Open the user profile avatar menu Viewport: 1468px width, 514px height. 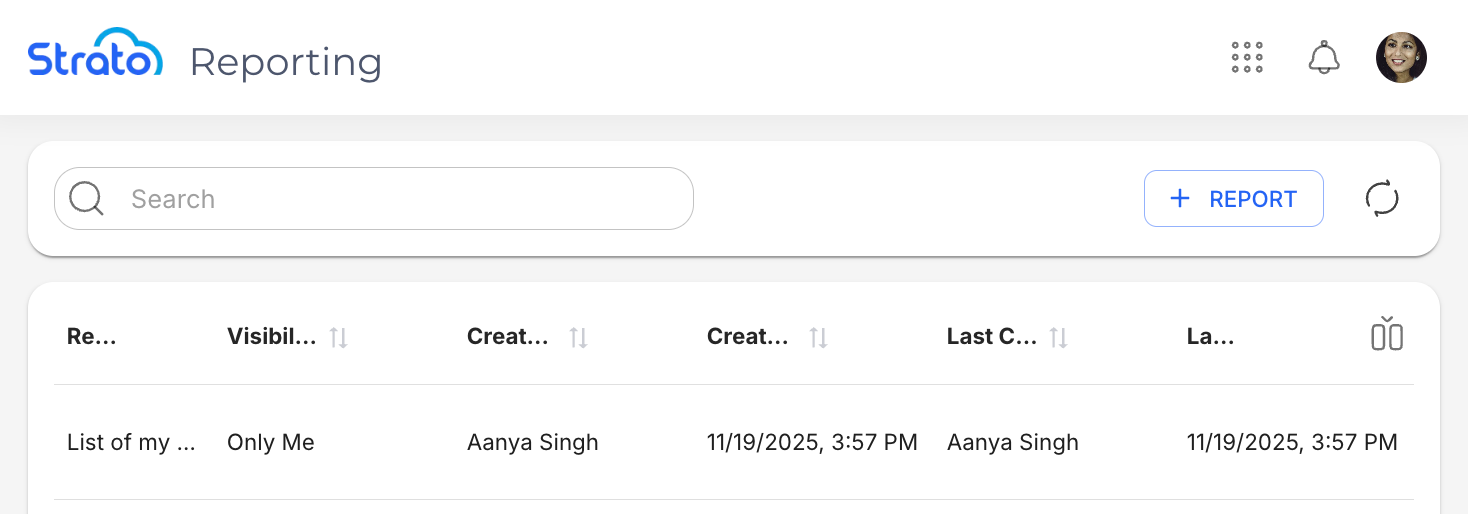[x=1401, y=58]
